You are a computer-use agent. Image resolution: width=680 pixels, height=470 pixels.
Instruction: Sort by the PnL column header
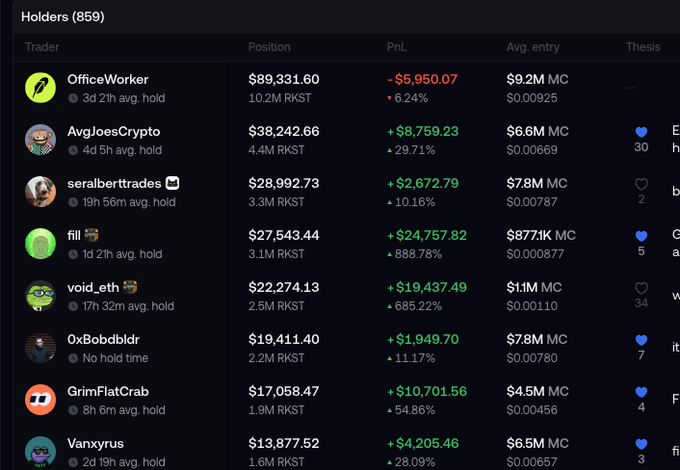(x=396, y=47)
